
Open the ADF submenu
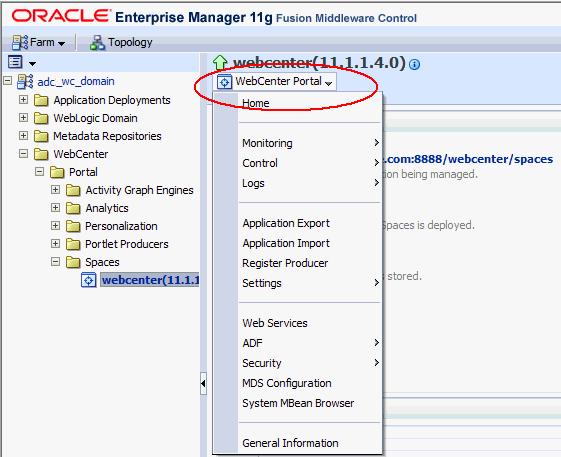310,343
